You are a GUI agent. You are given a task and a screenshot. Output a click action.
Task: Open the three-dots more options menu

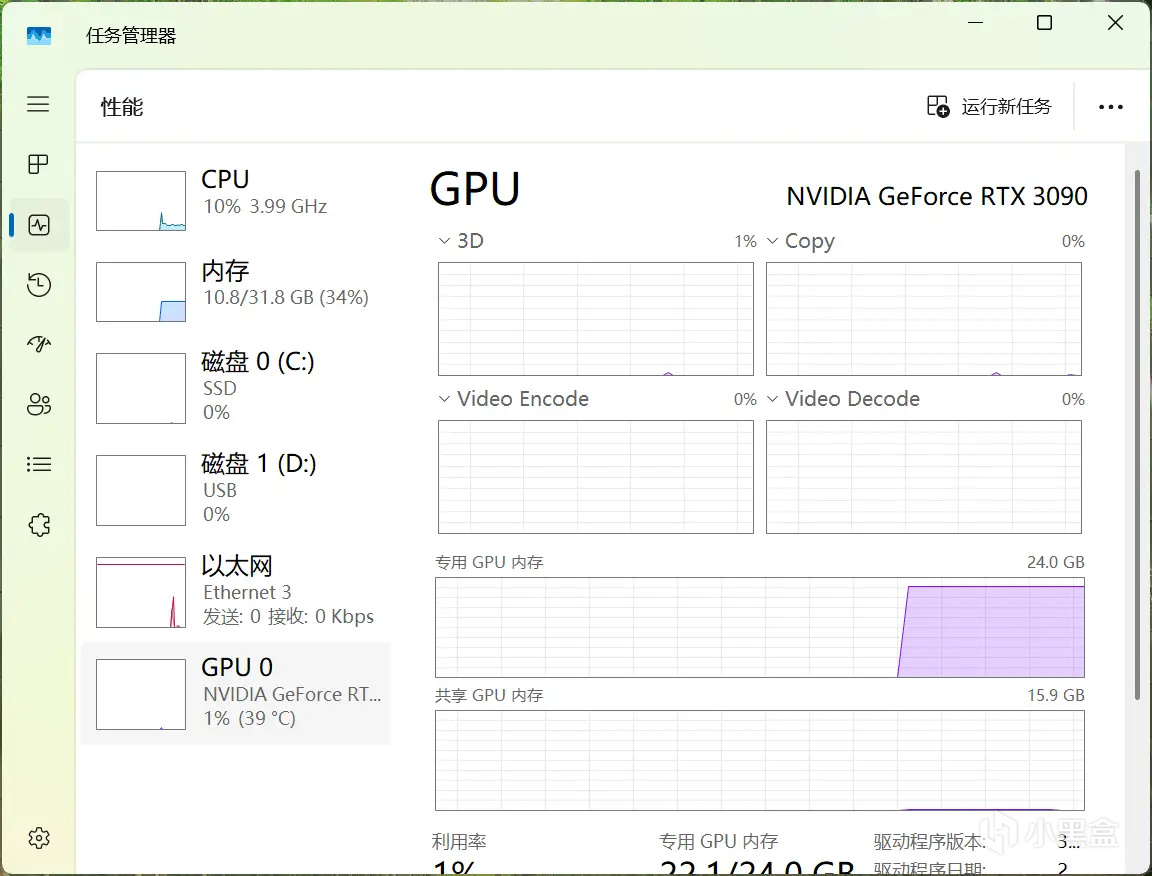(x=1110, y=107)
